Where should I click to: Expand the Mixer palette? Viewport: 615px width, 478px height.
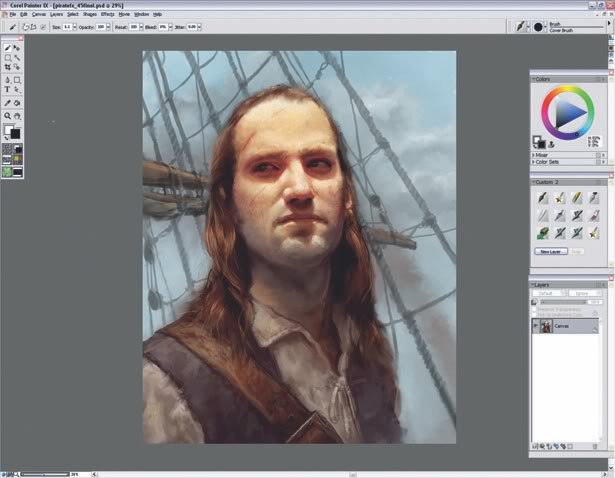pyautogui.click(x=533, y=155)
